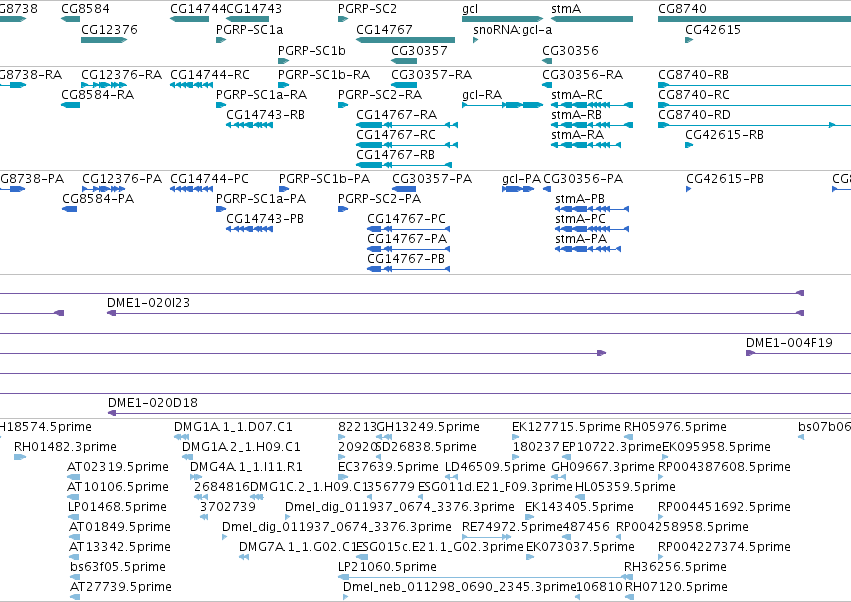
Task: Open the snoRNA:gcl-a feature label
Action: click(512, 29)
